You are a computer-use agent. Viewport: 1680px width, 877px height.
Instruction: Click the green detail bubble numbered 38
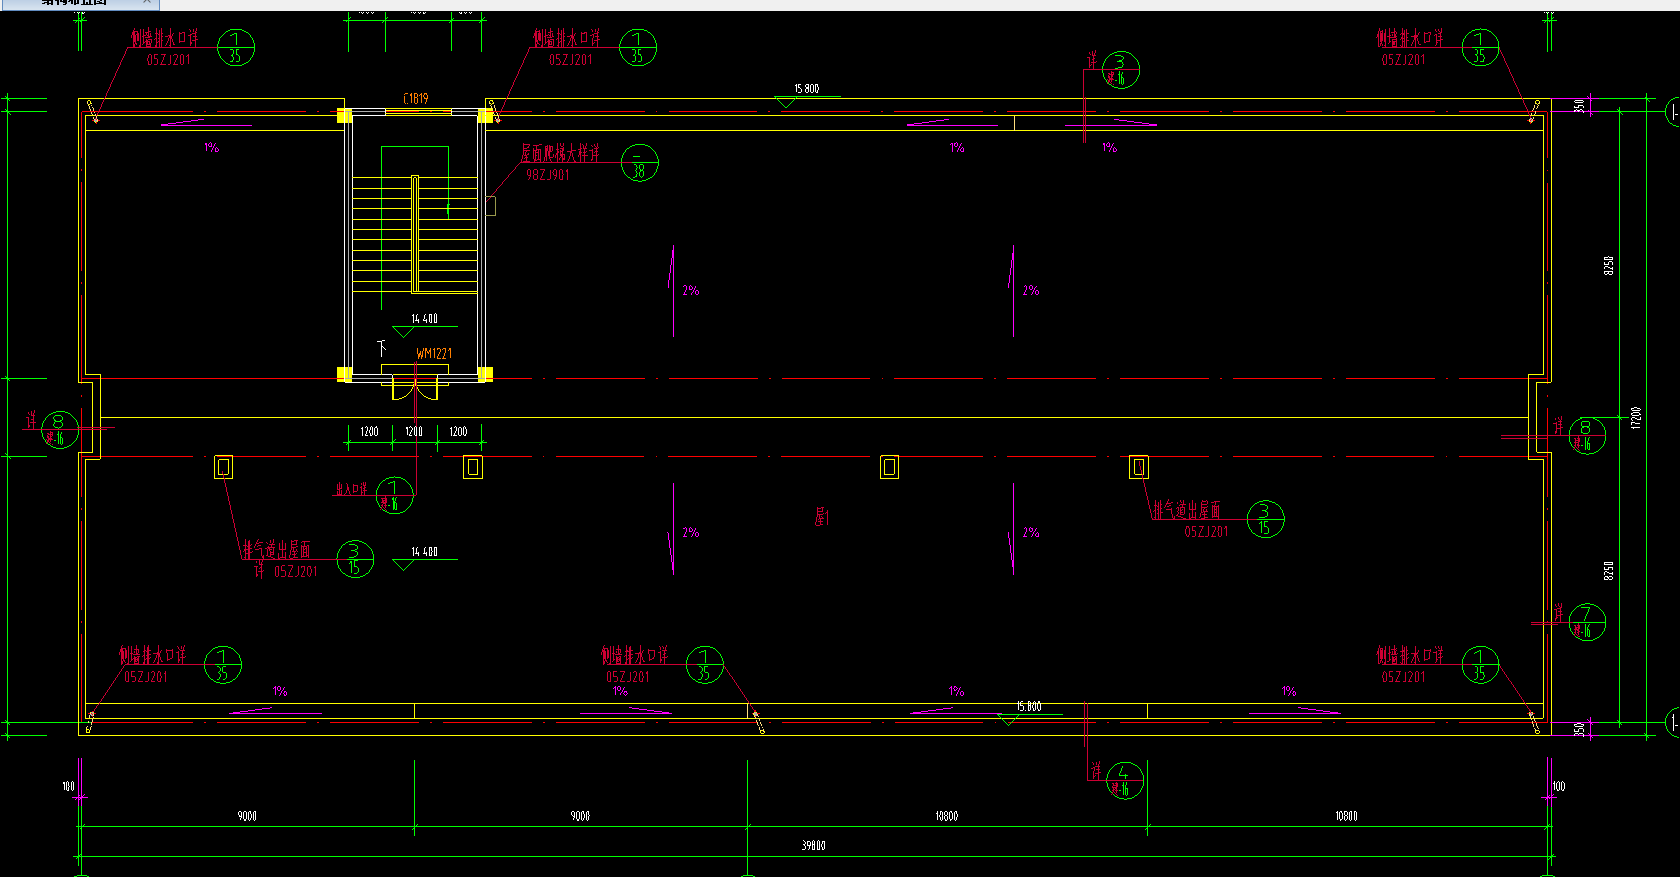[x=639, y=163]
